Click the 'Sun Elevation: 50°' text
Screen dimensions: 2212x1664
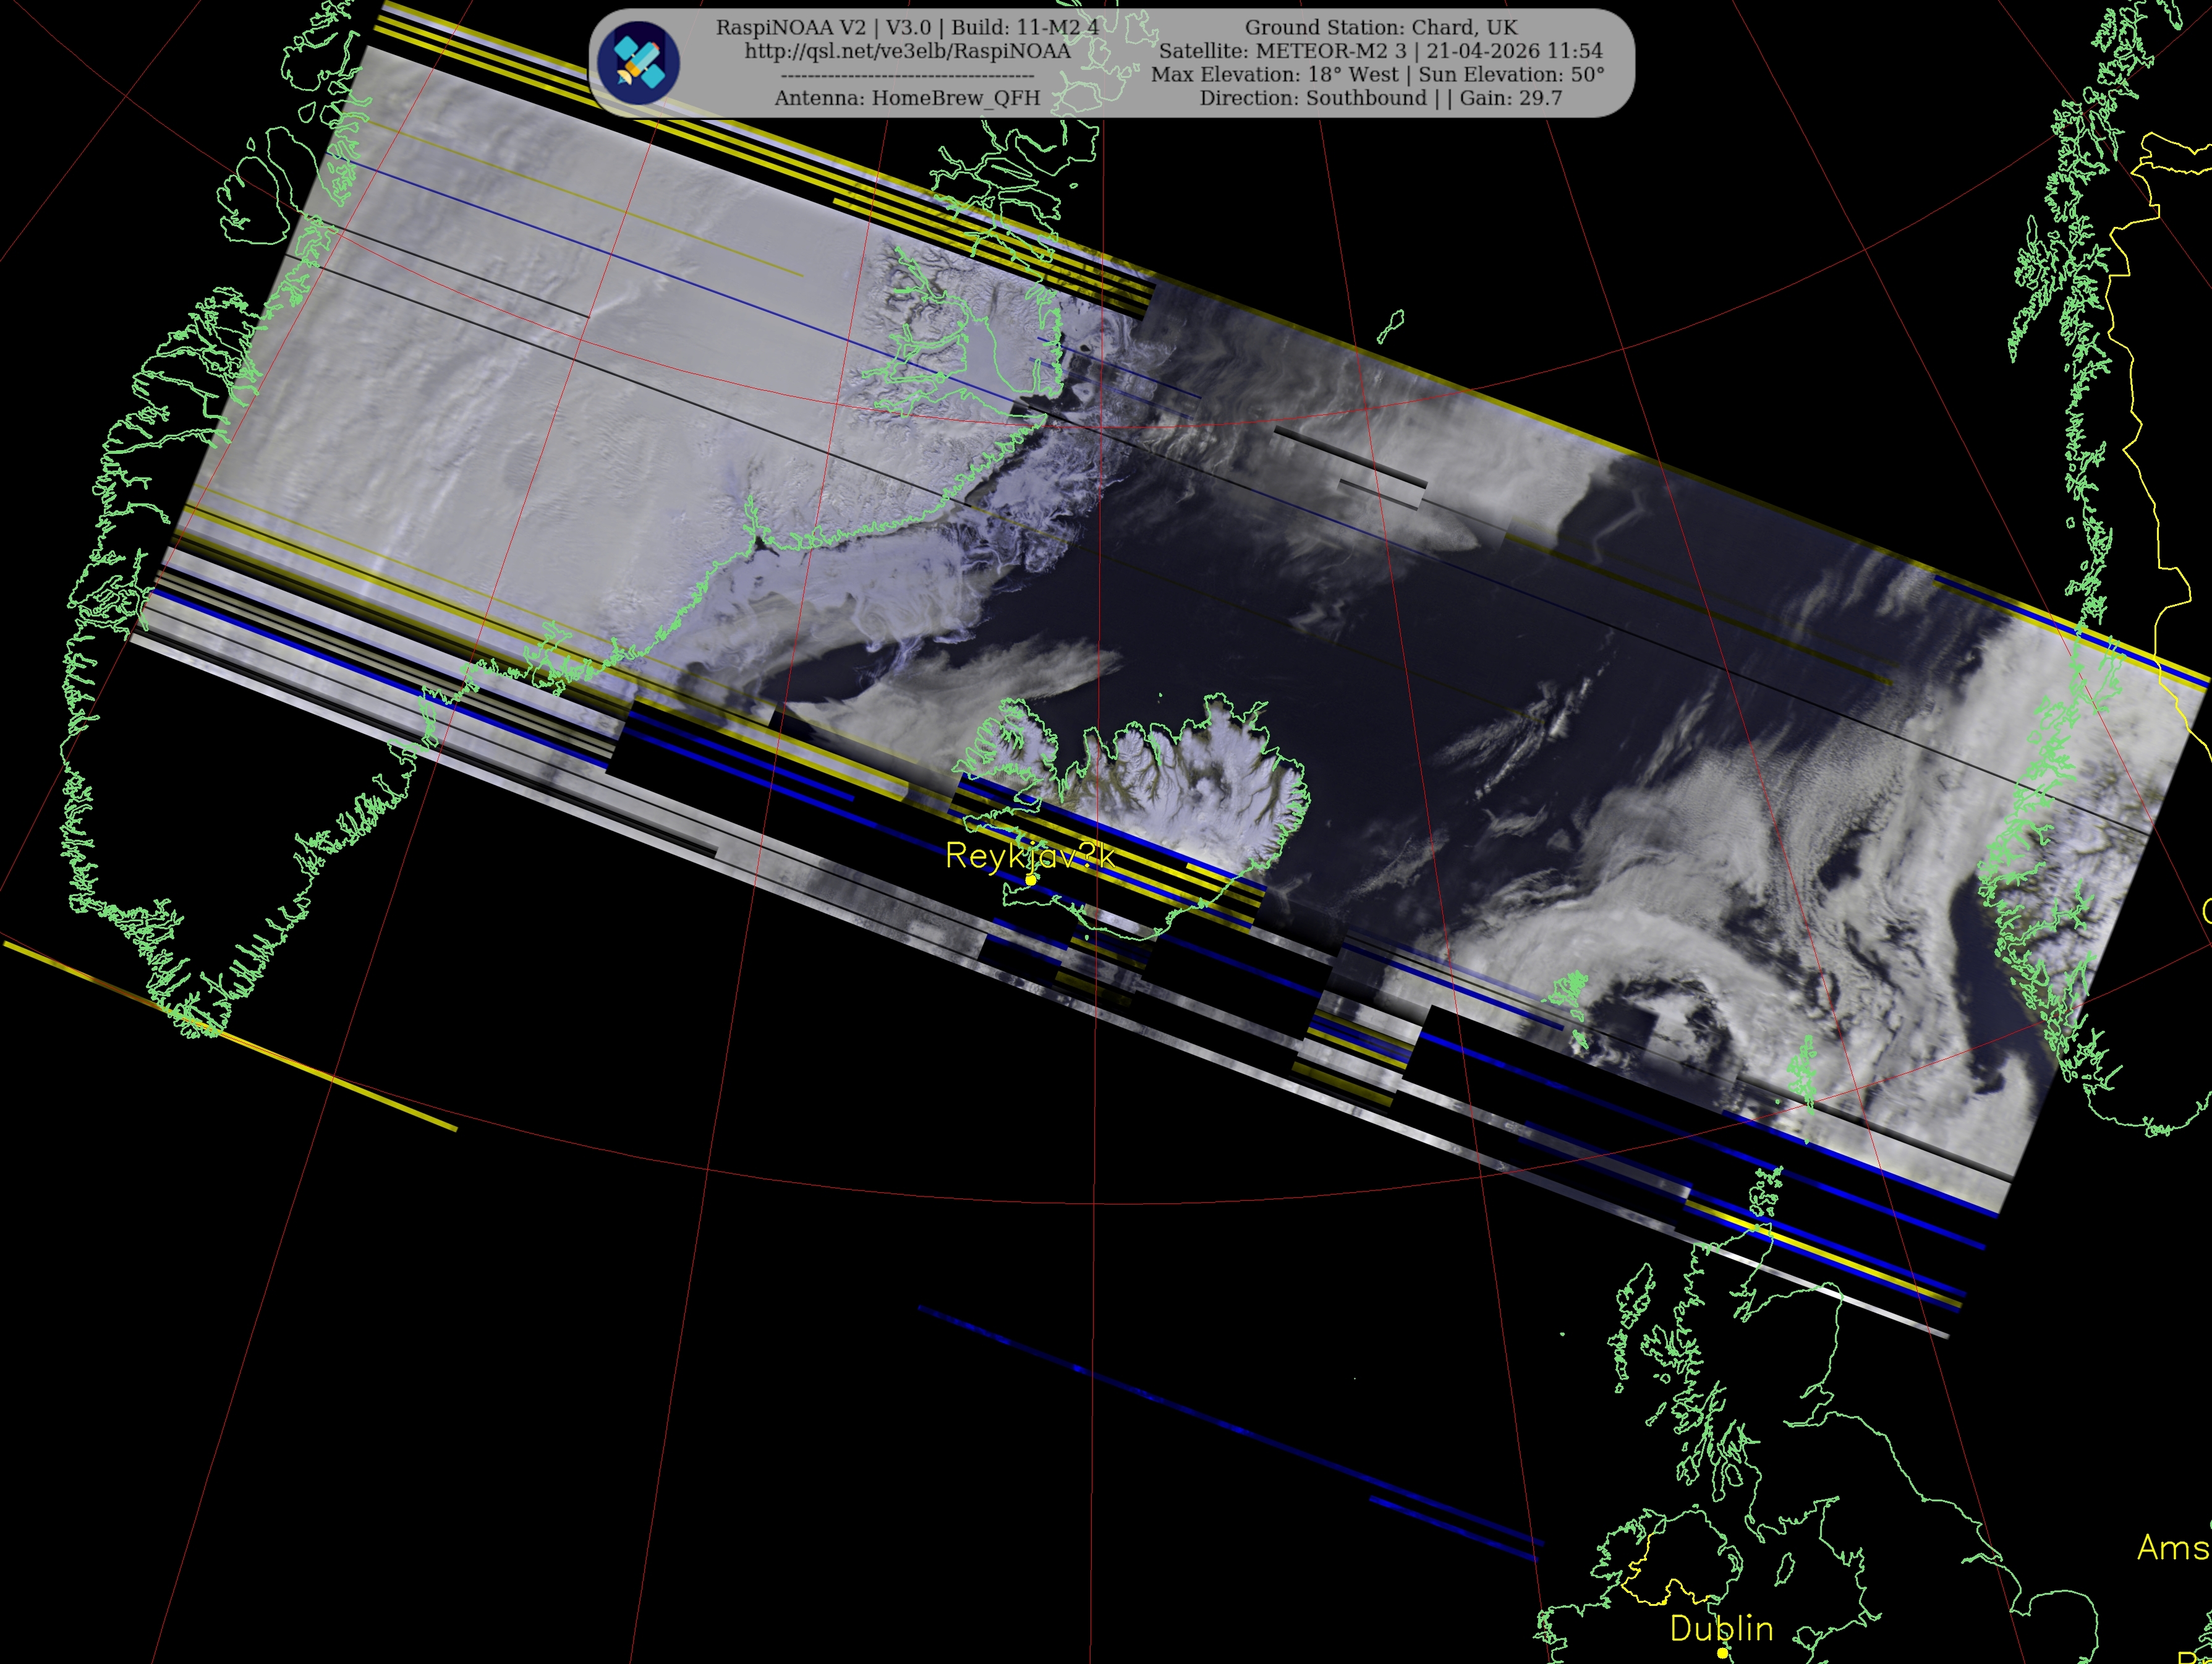pyautogui.click(x=1511, y=75)
